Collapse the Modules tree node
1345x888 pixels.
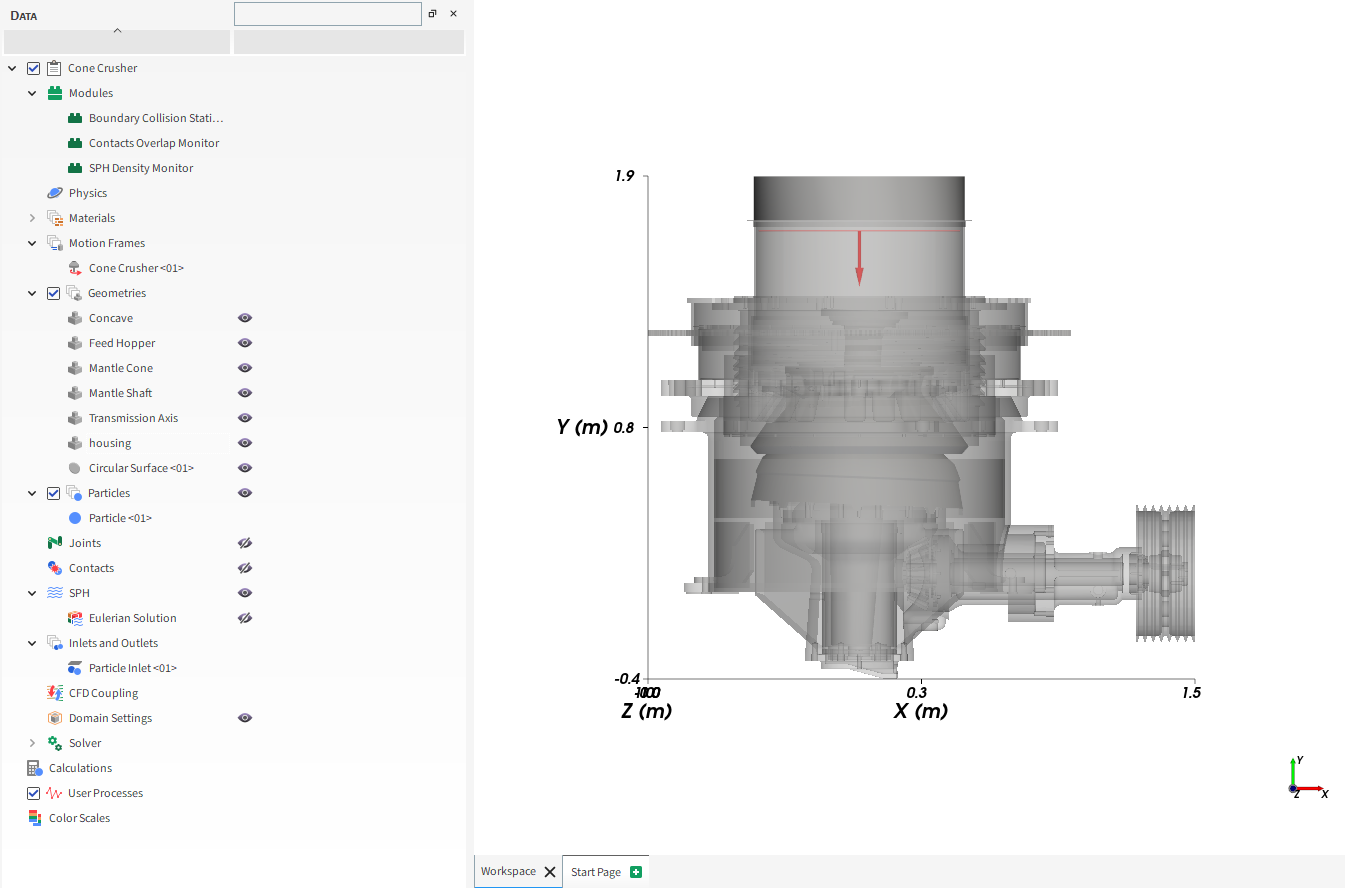pos(32,93)
